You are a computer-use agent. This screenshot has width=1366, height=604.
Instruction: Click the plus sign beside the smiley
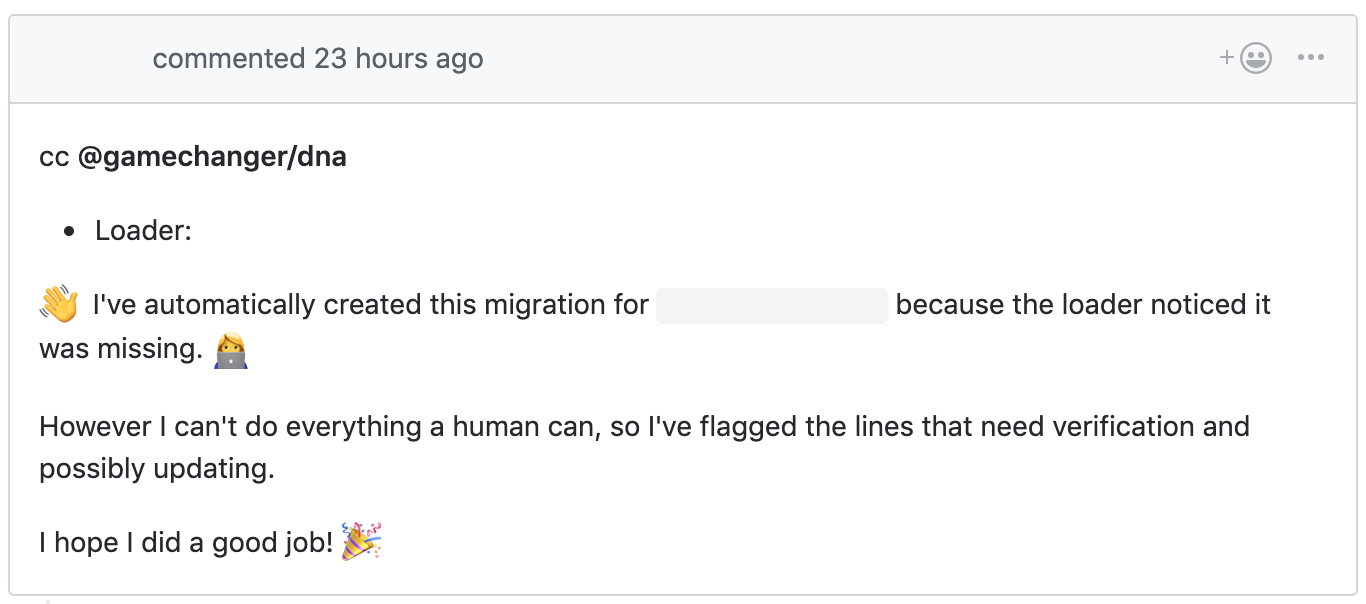(x=1228, y=59)
